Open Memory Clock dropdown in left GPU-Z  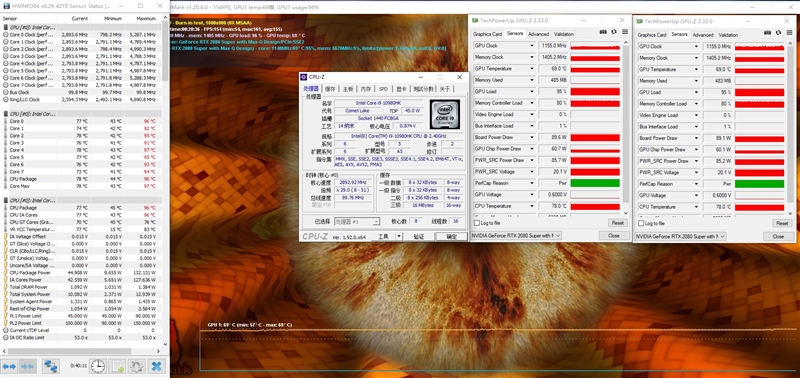[x=532, y=57]
